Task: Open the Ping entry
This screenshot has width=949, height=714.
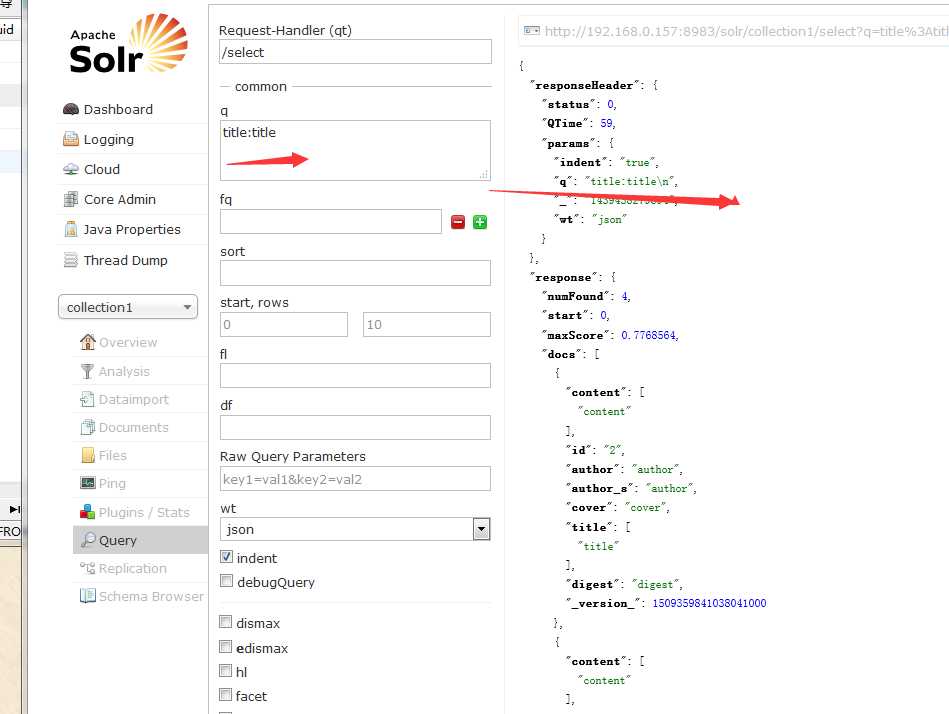Action: click(x=112, y=483)
